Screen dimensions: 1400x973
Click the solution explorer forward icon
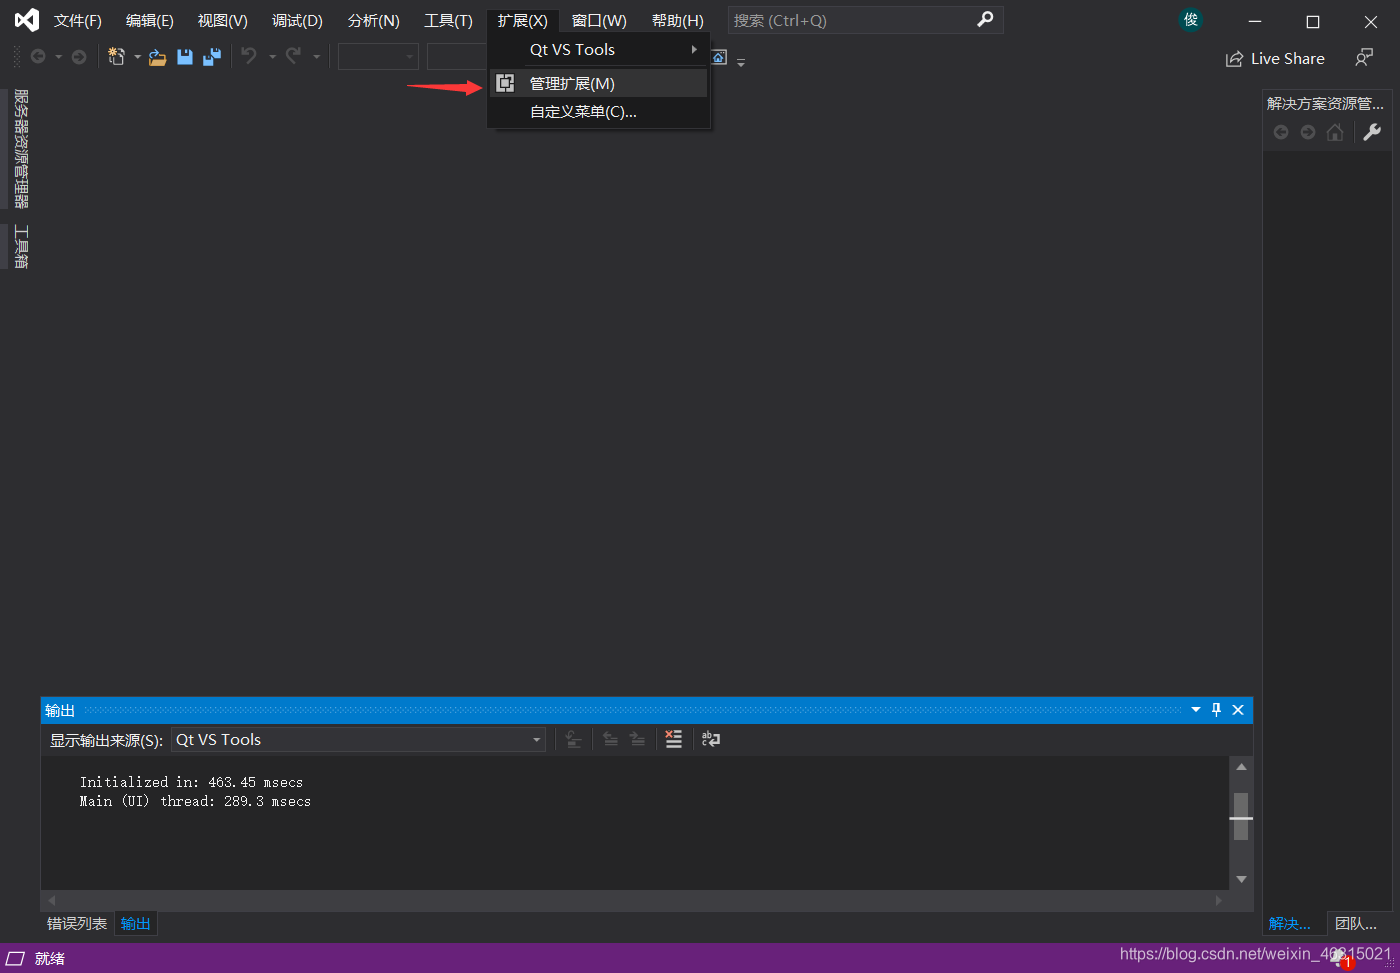pyautogui.click(x=1308, y=132)
